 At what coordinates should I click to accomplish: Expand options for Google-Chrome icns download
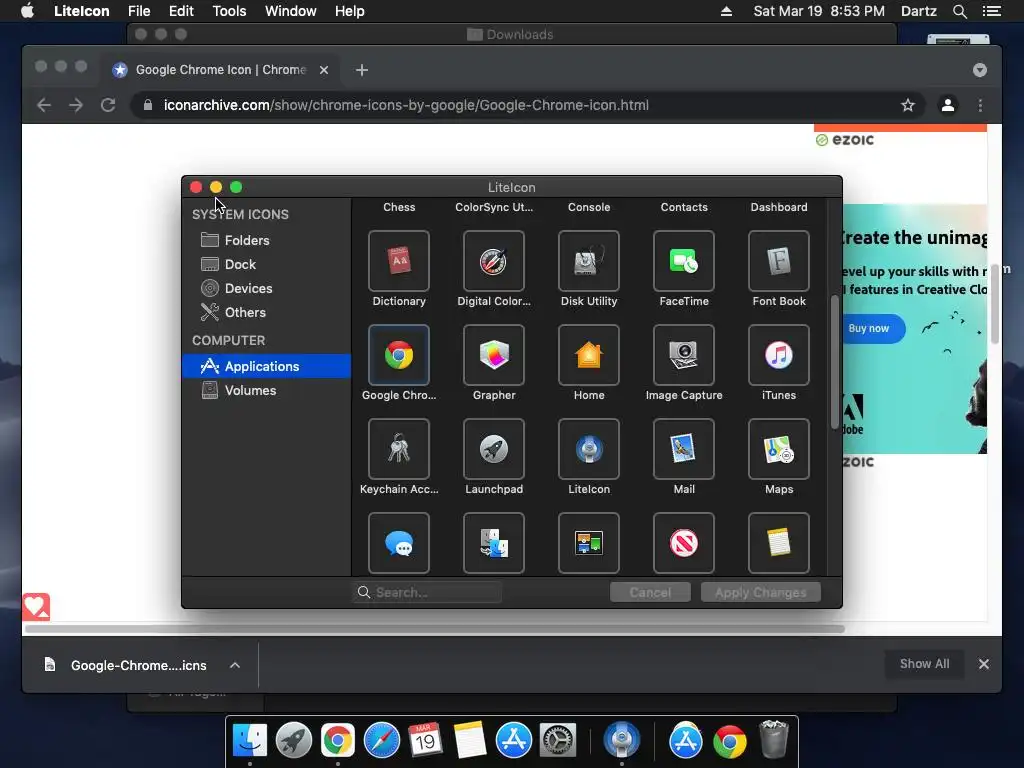[235, 665]
